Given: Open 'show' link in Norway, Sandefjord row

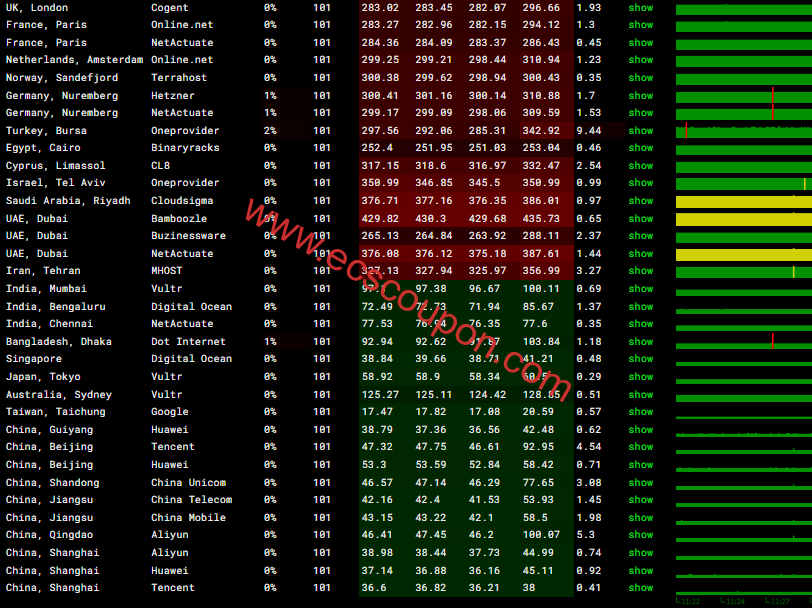Looking at the screenshot, I should pos(641,78).
